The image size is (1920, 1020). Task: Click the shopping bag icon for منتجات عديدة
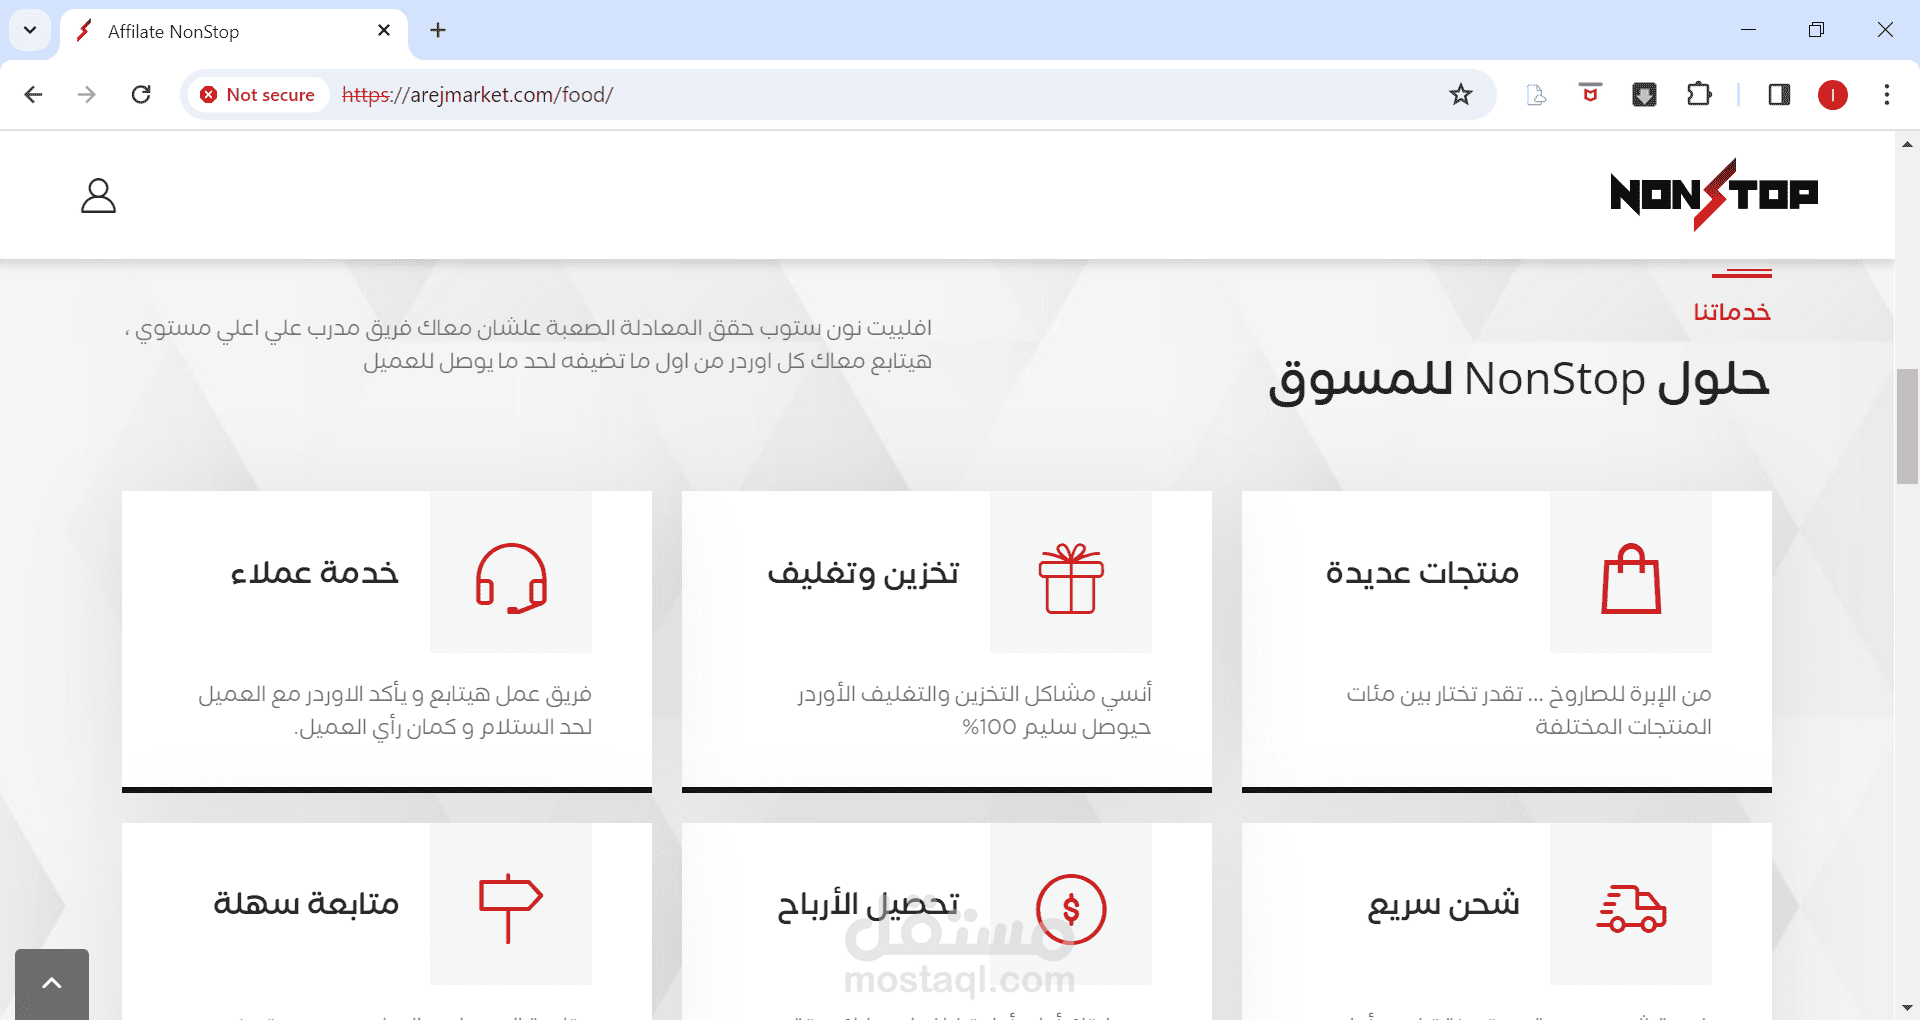[x=1631, y=578]
